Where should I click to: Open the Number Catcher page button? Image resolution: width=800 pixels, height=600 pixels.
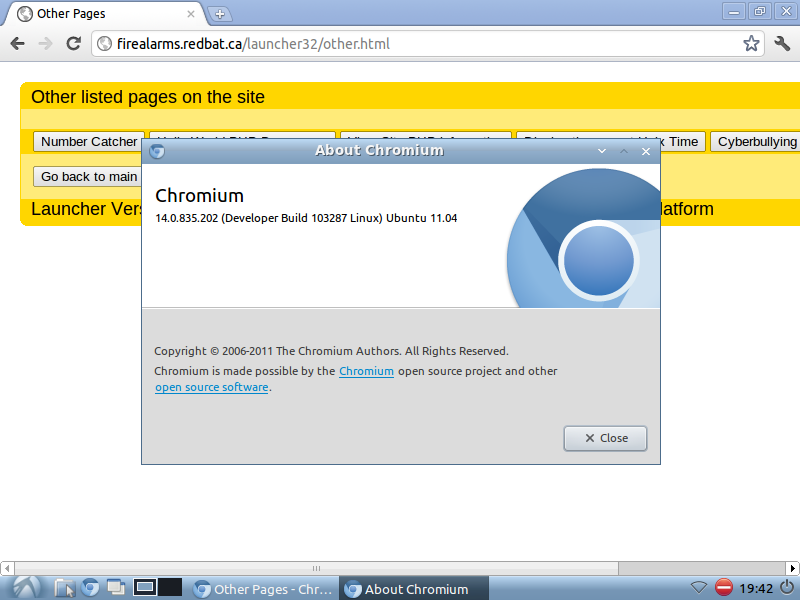[89, 141]
